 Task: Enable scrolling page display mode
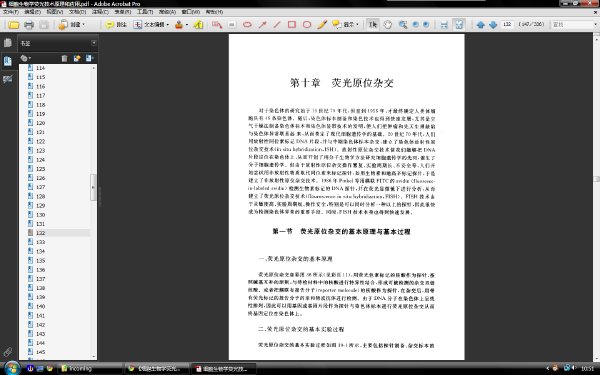click(x=444, y=25)
